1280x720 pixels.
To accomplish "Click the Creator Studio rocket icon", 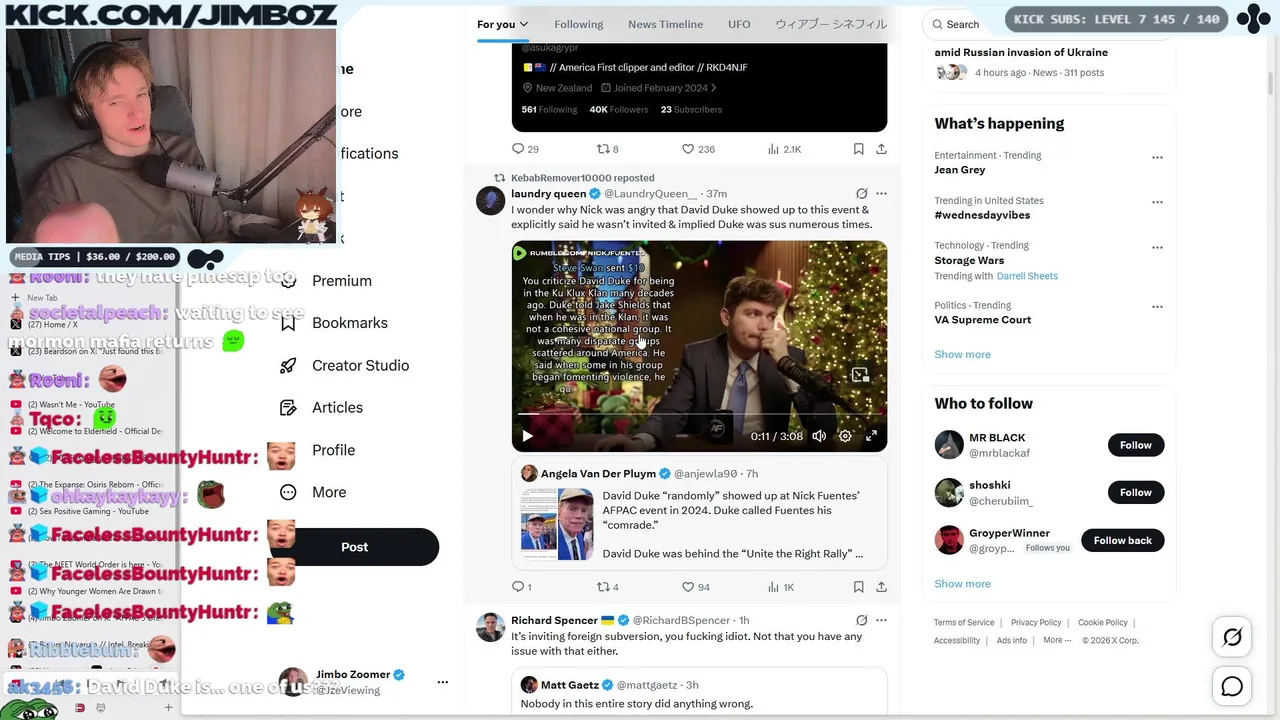I will pyautogui.click(x=288, y=365).
